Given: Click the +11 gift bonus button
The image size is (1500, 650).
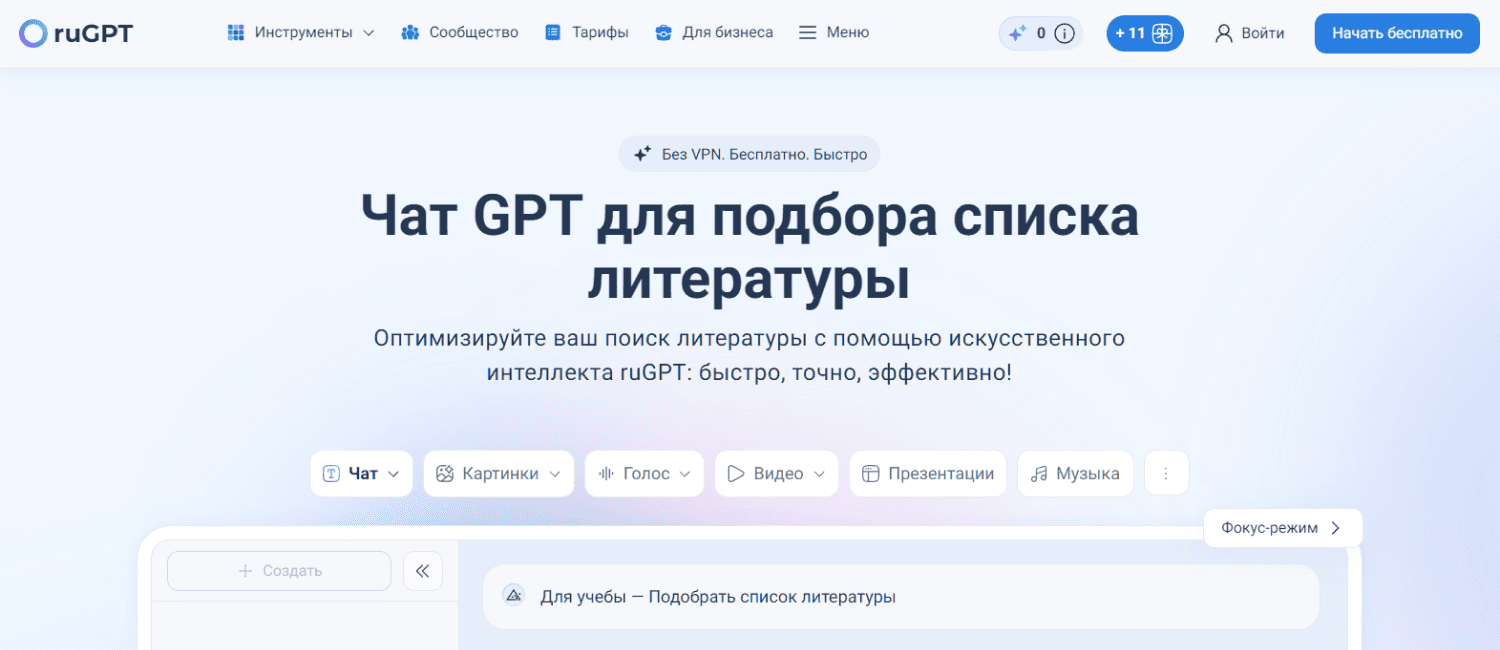Looking at the screenshot, I should point(1145,33).
